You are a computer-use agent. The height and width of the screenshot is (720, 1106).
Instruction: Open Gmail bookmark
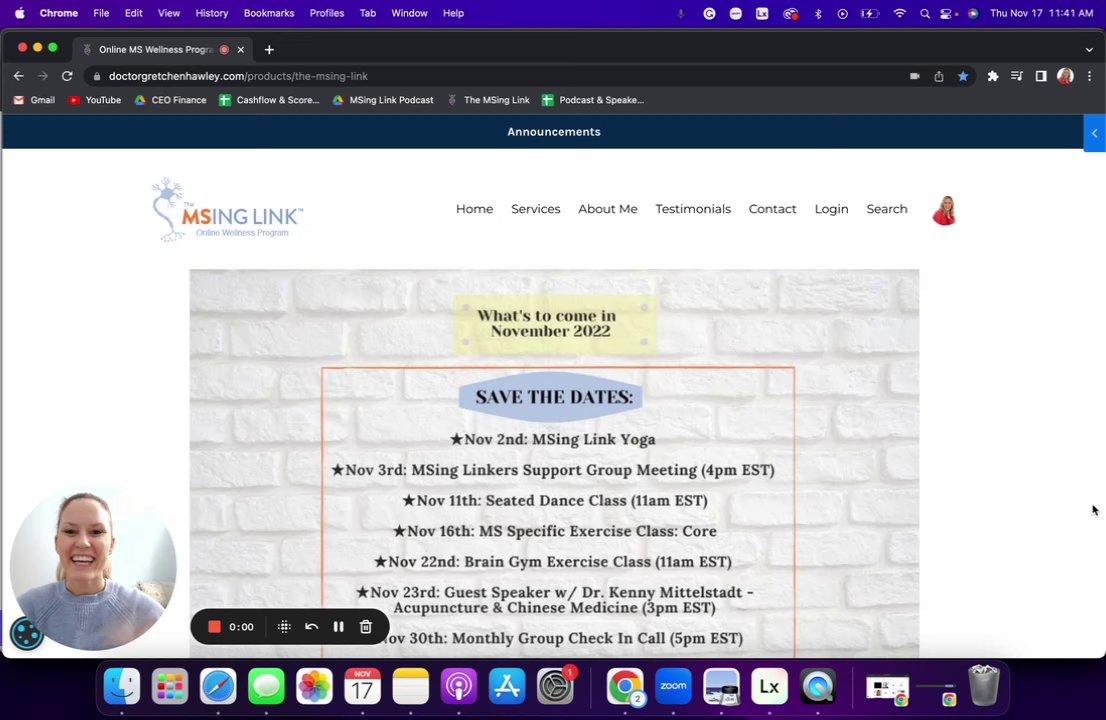[x=34, y=100]
